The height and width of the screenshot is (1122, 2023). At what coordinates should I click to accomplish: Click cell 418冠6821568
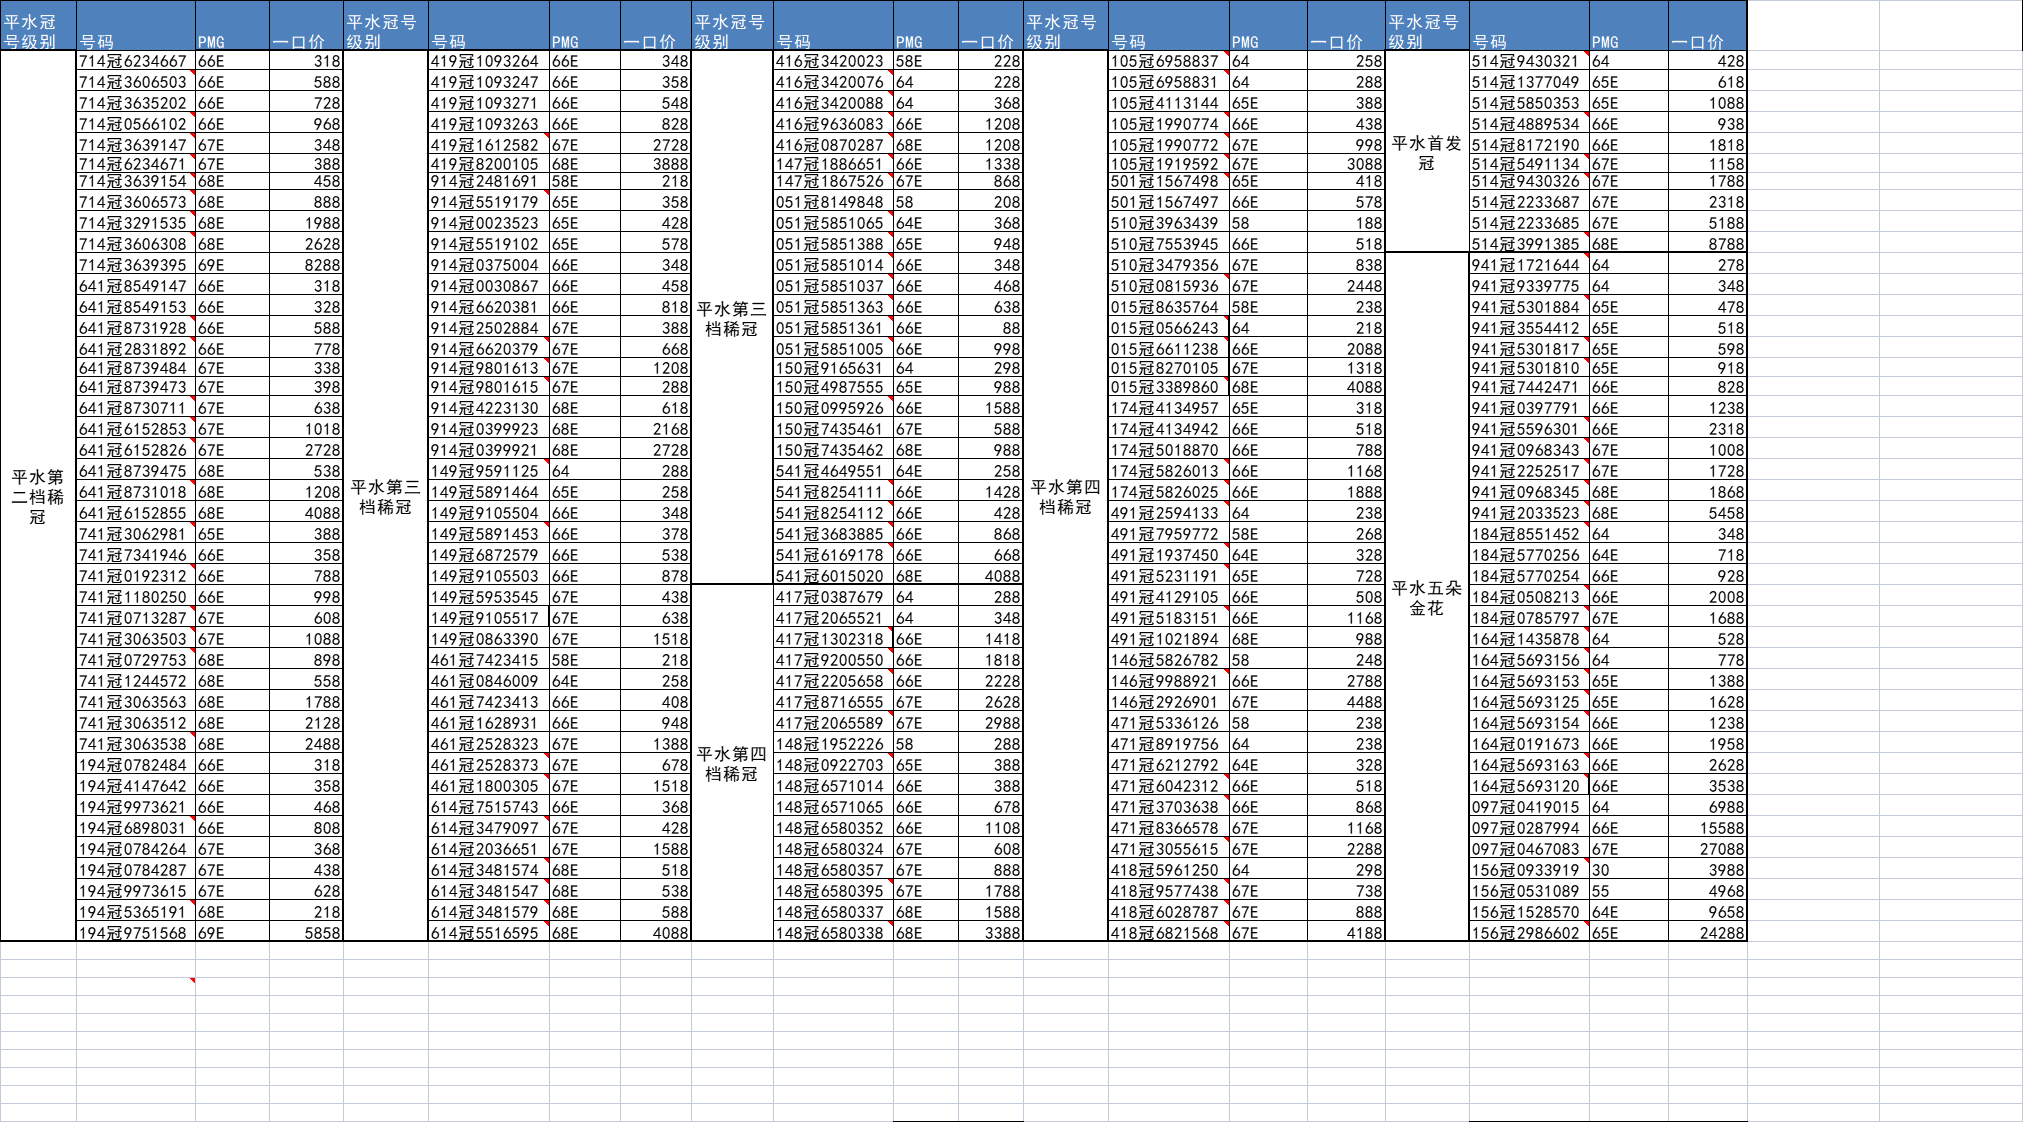coord(1167,933)
